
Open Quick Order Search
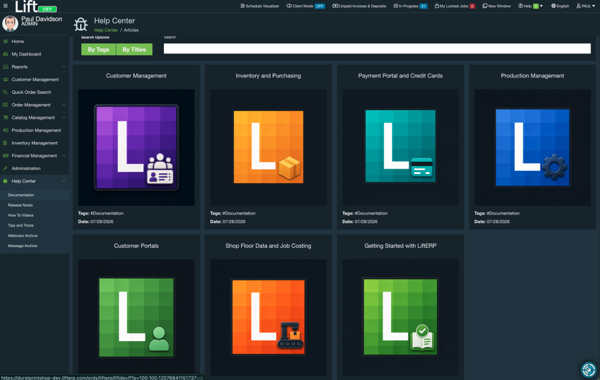[x=31, y=92]
